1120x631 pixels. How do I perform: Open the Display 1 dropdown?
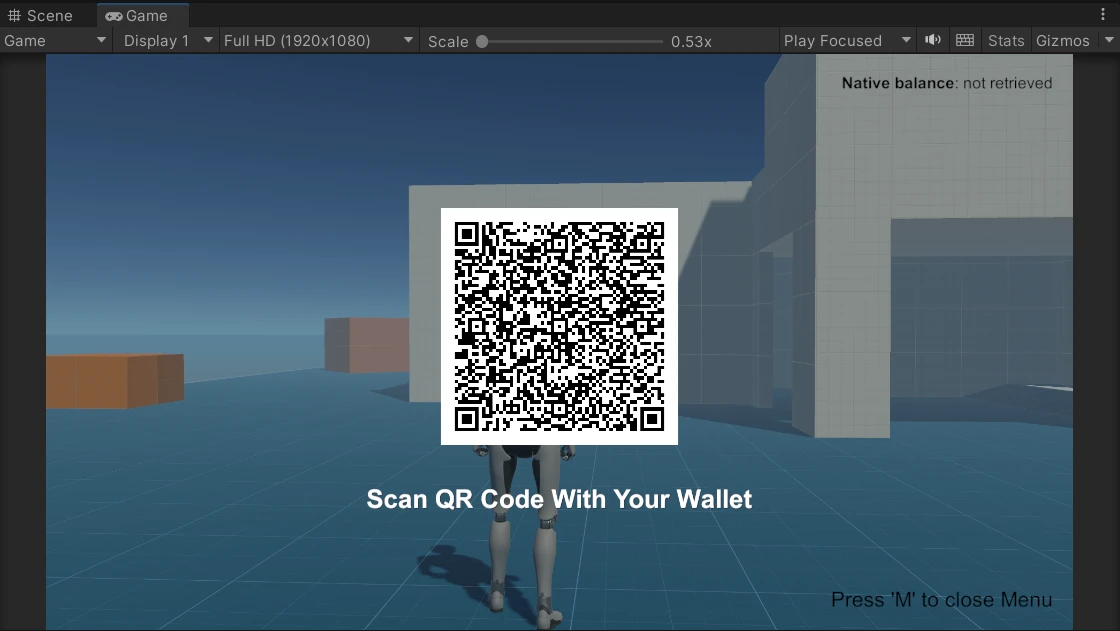click(x=167, y=40)
